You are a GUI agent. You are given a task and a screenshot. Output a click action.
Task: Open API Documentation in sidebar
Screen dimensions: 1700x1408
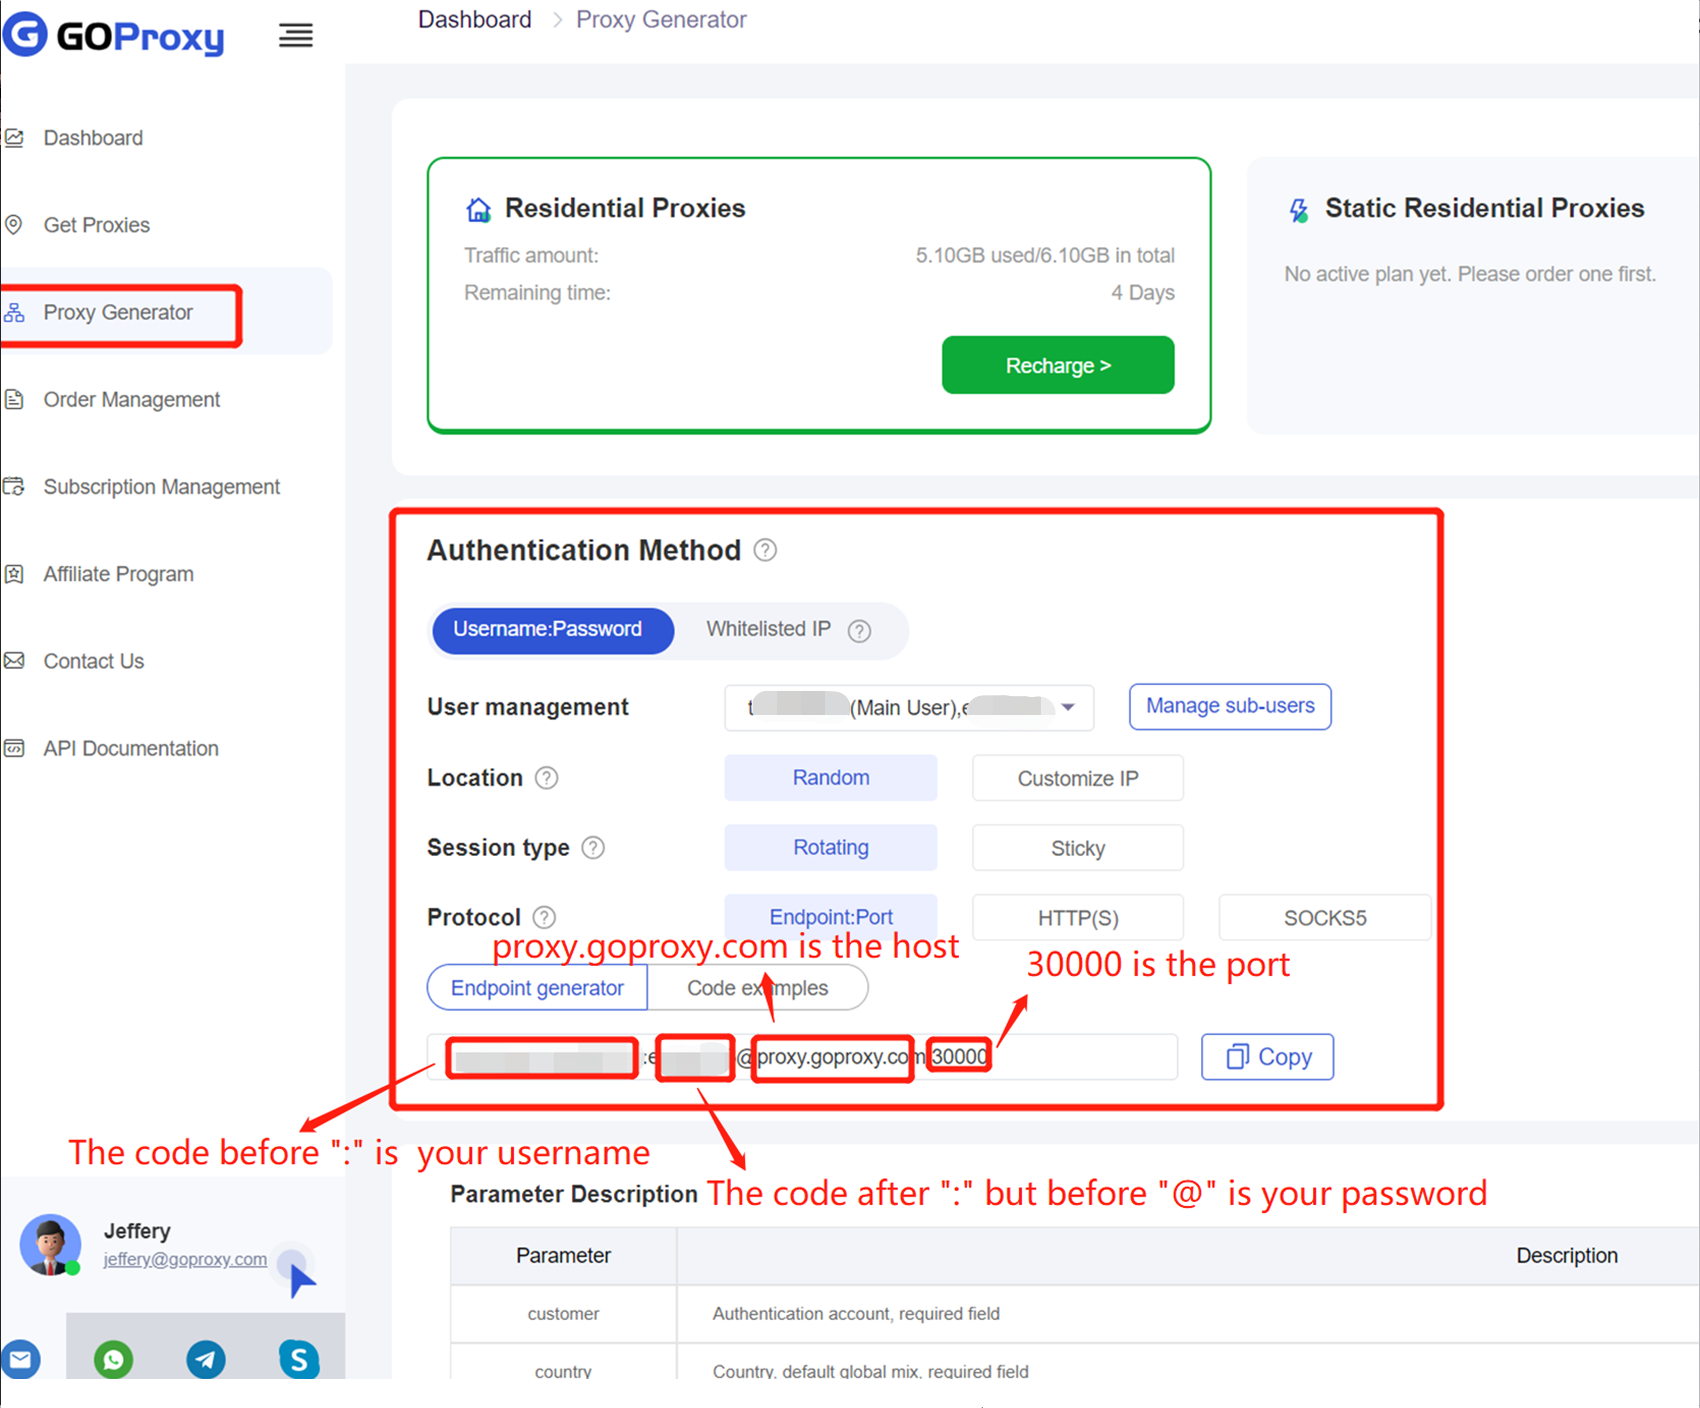coord(131,748)
